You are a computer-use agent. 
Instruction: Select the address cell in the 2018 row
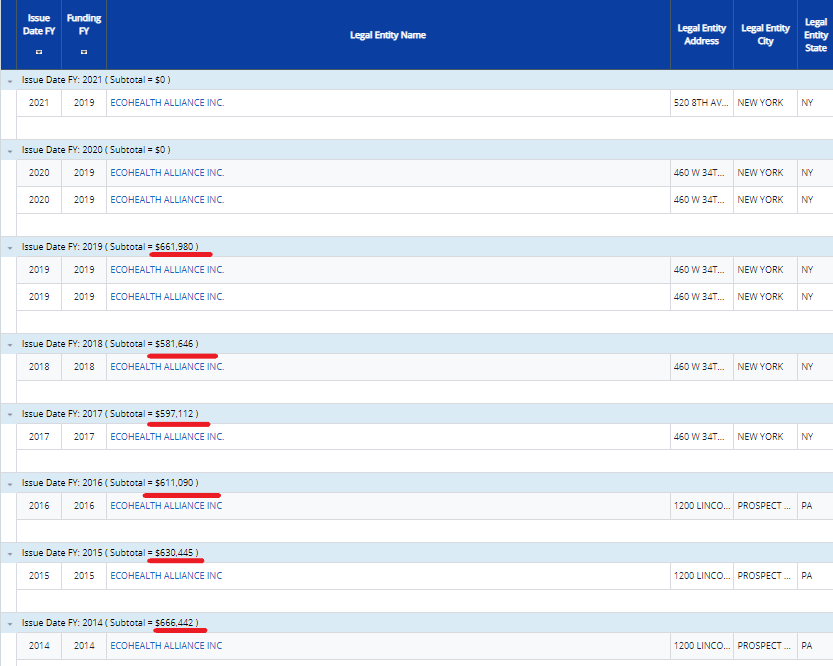[702, 366]
